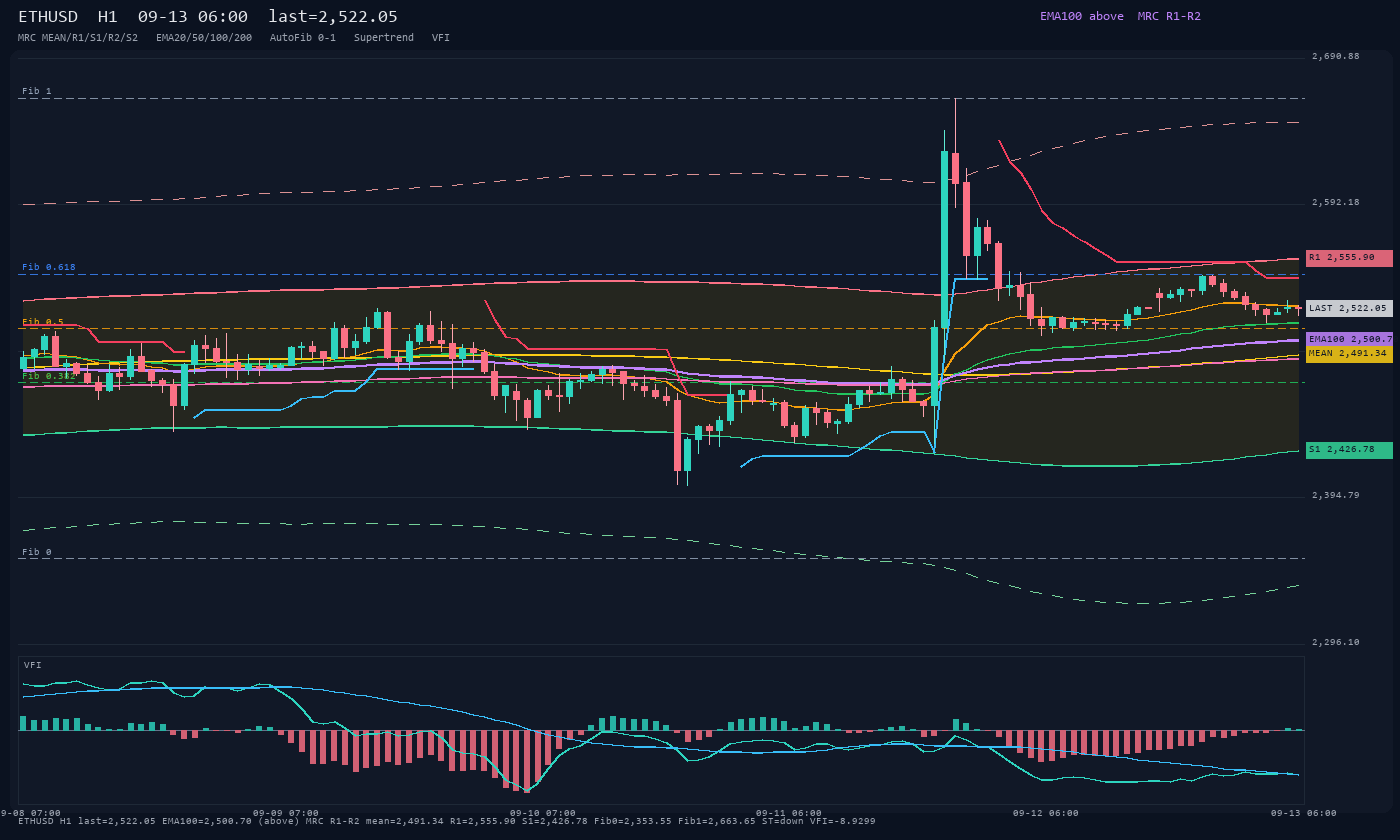Click the 'EMA100 above' status text

tap(1082, 16)
